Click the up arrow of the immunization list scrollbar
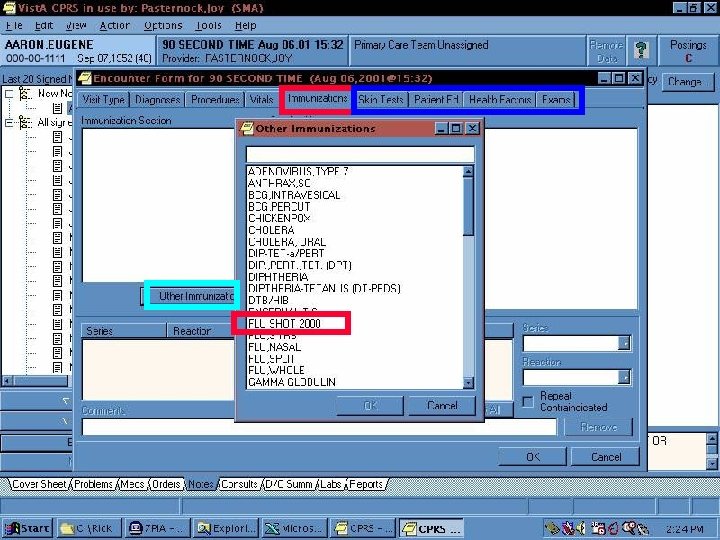Screen dimensions: 720x540 point(468,172)
